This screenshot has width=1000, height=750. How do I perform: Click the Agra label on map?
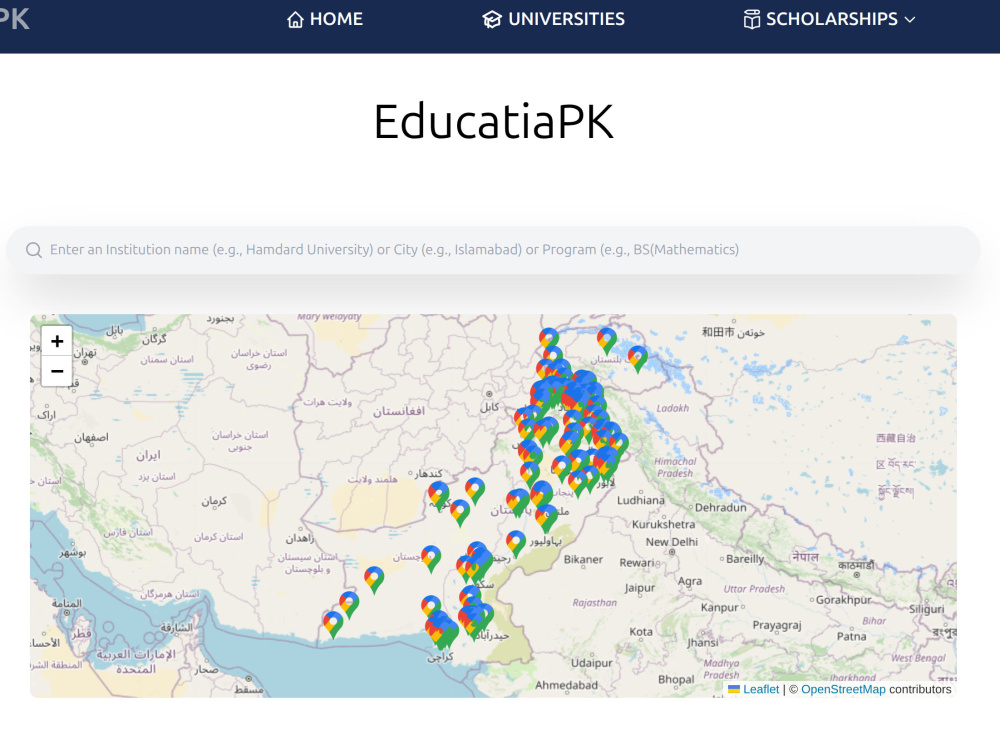tap(689, 582)
